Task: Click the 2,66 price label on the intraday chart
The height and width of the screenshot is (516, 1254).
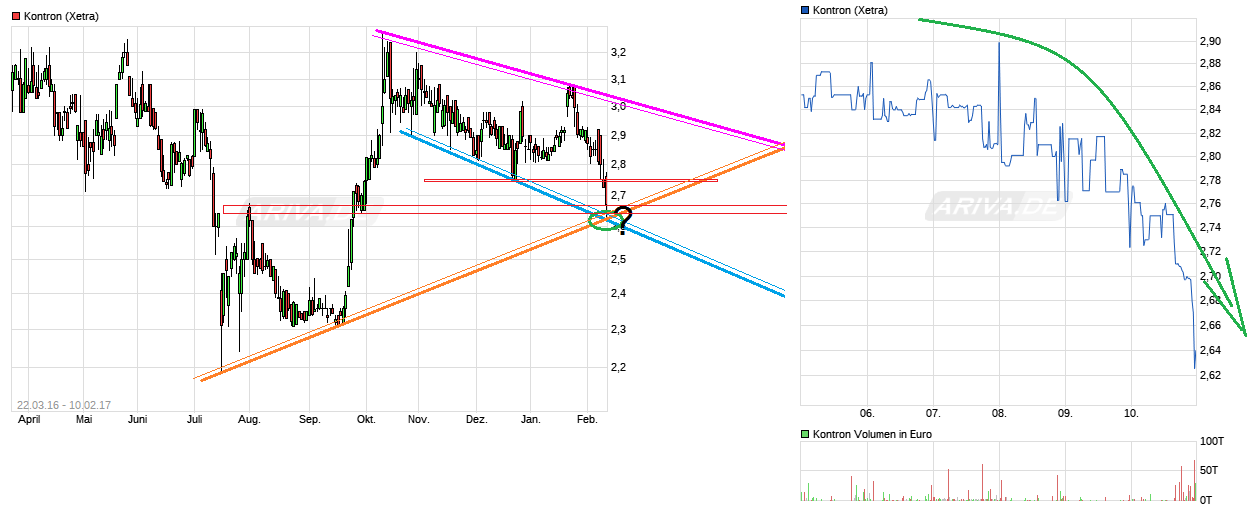Action: (x=1209, y=325)
